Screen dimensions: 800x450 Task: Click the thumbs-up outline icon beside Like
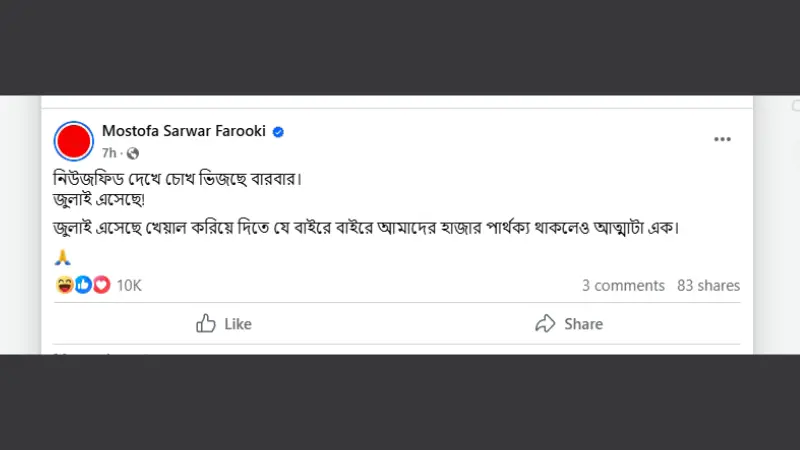tap(206, 323)
